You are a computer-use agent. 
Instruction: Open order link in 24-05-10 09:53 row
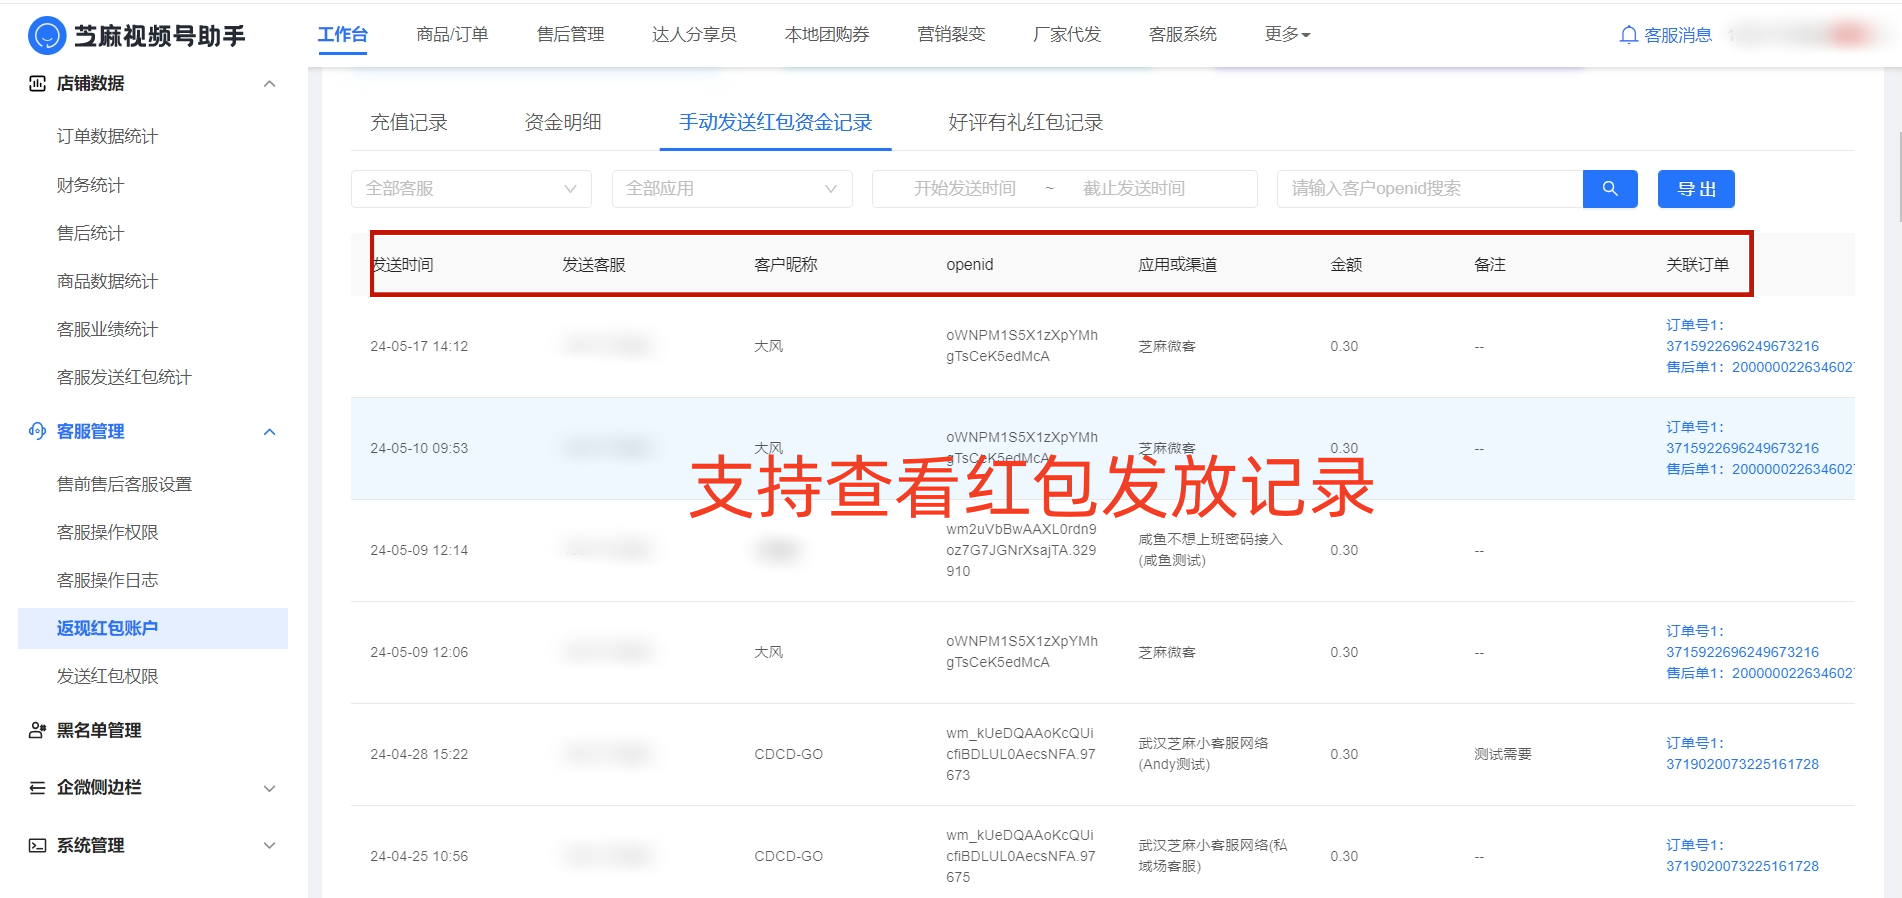(1742, 448)
